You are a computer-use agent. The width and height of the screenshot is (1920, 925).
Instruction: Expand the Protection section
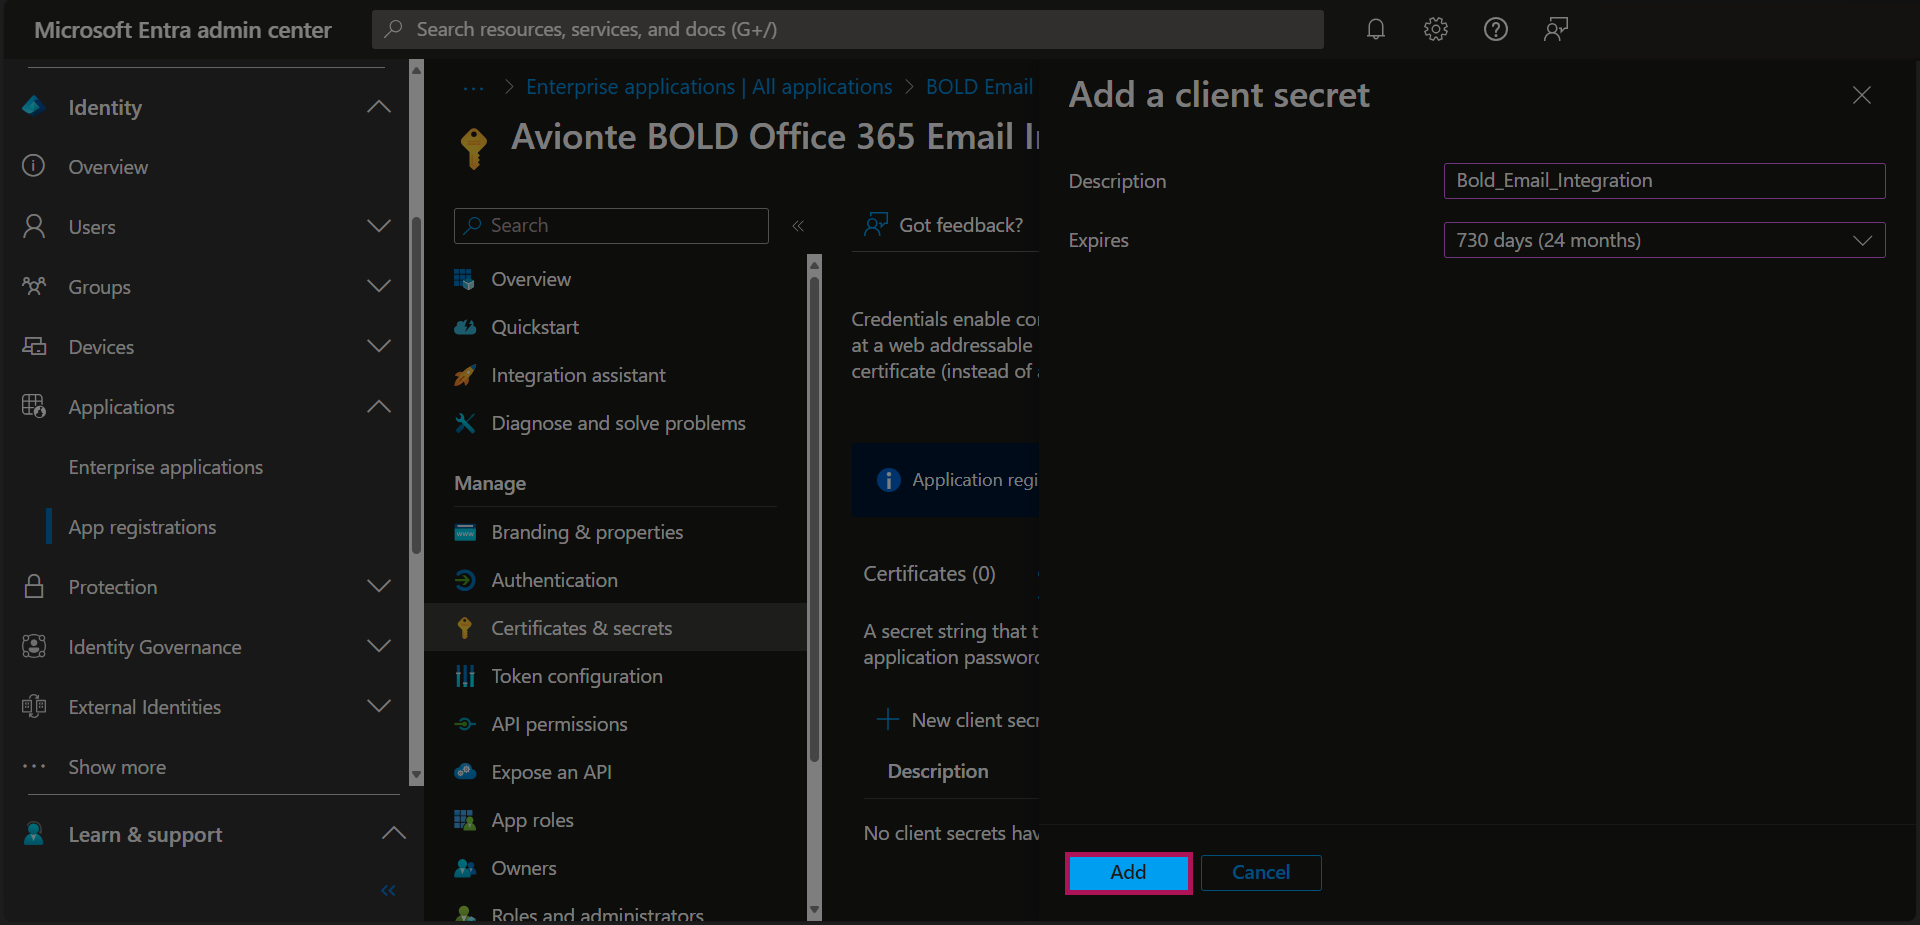point(378,587)
